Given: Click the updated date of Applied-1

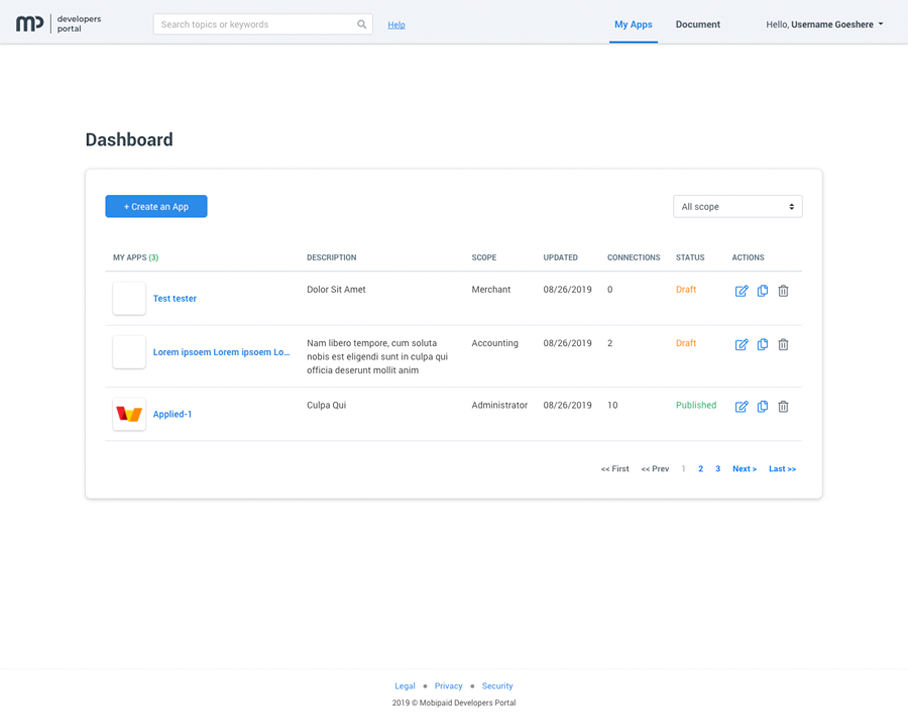Looking at the screenshot, I should click(568, 405).
